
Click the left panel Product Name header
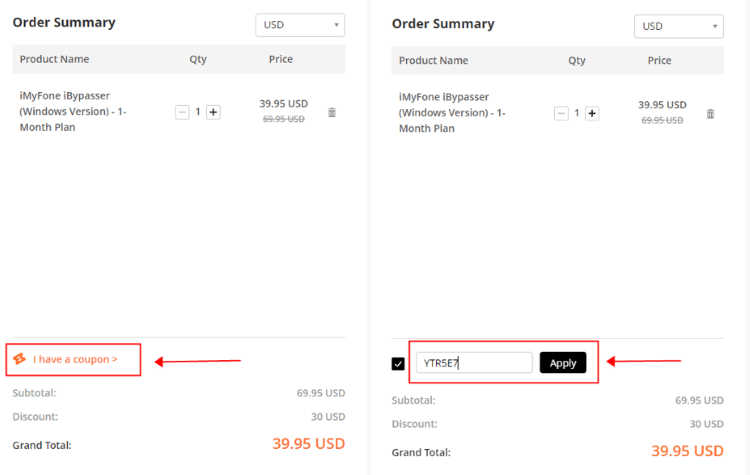tap(54, 59)
